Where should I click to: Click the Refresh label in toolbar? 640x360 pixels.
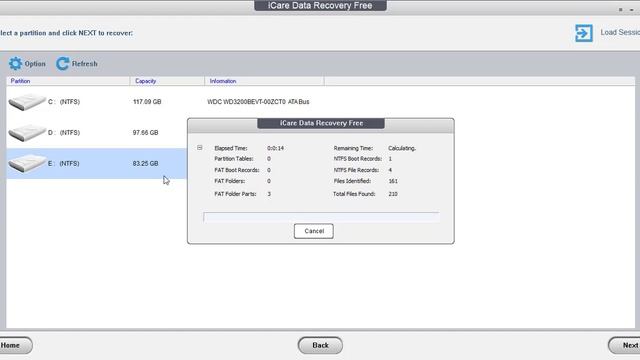[84, 64]
